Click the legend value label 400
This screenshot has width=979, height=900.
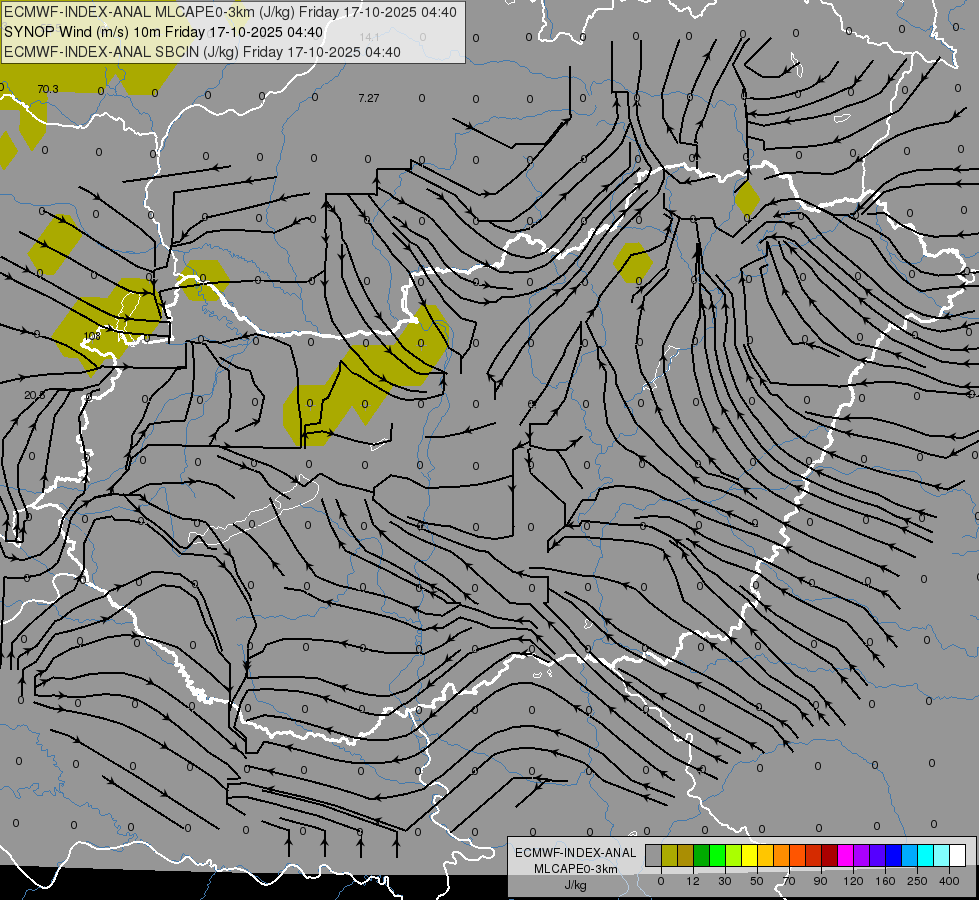point(949,881)
